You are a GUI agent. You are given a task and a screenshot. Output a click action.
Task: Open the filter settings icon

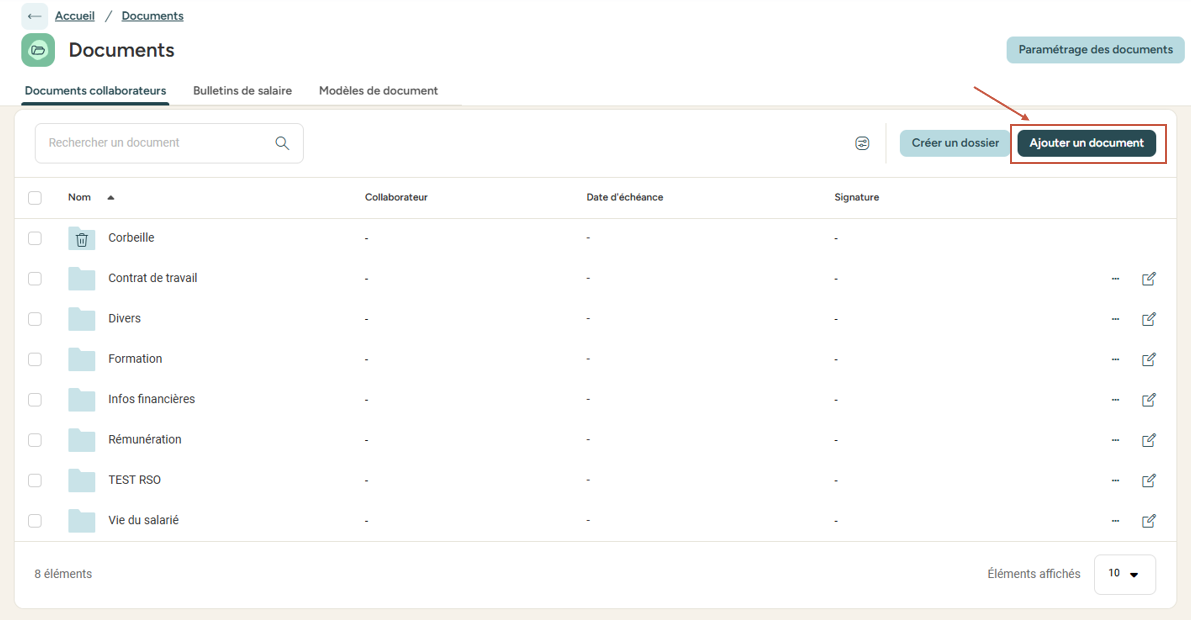(862, 143)
